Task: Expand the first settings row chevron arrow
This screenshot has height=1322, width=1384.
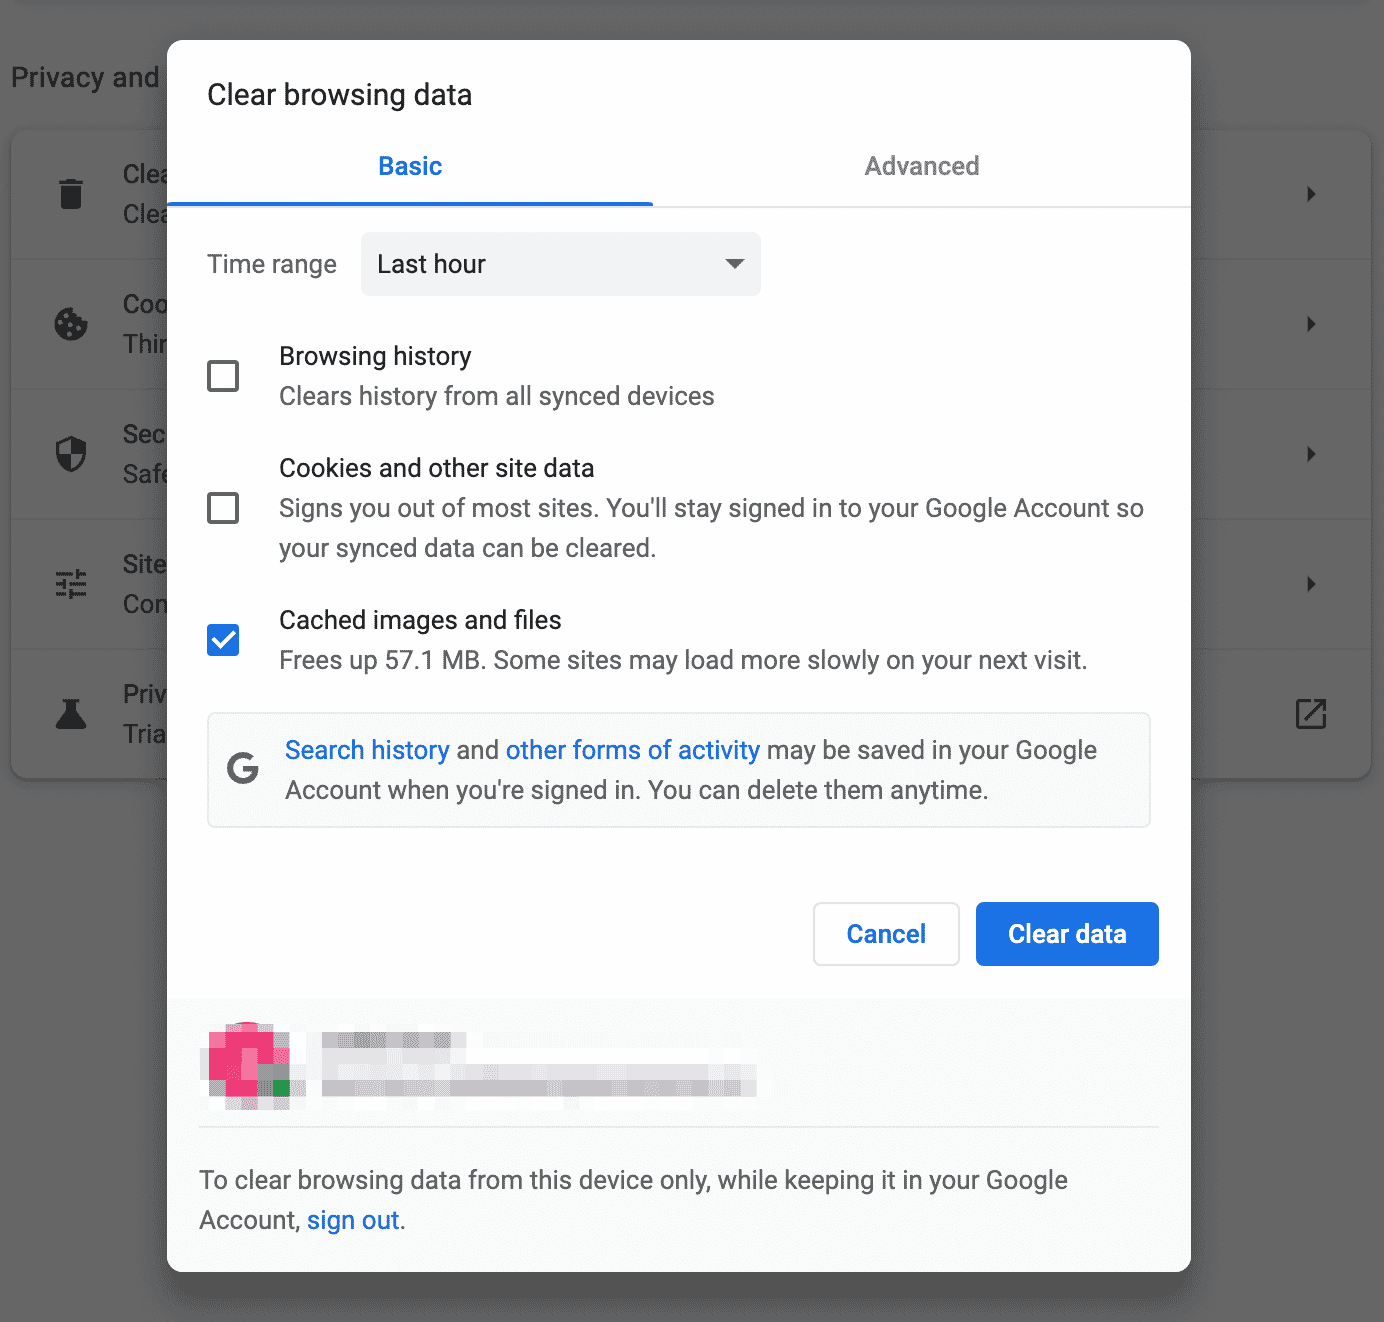Action: point(1310,194)
